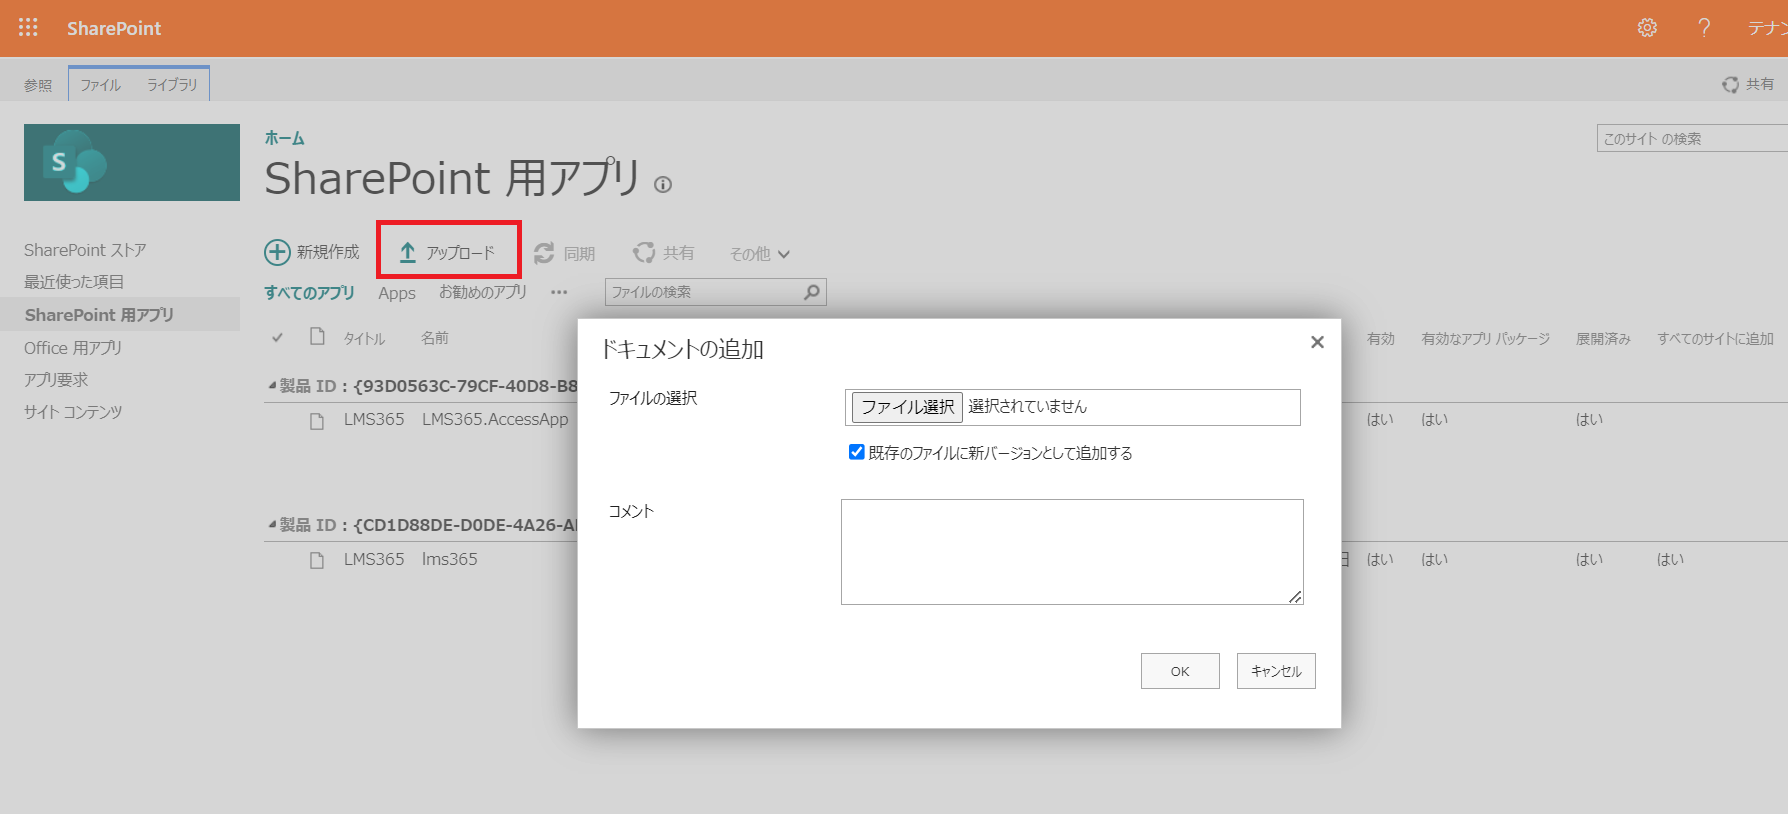Collapse the 製品 ID {93D0563C group
This screenshot has height=814, width=1788.
point(272,385)
